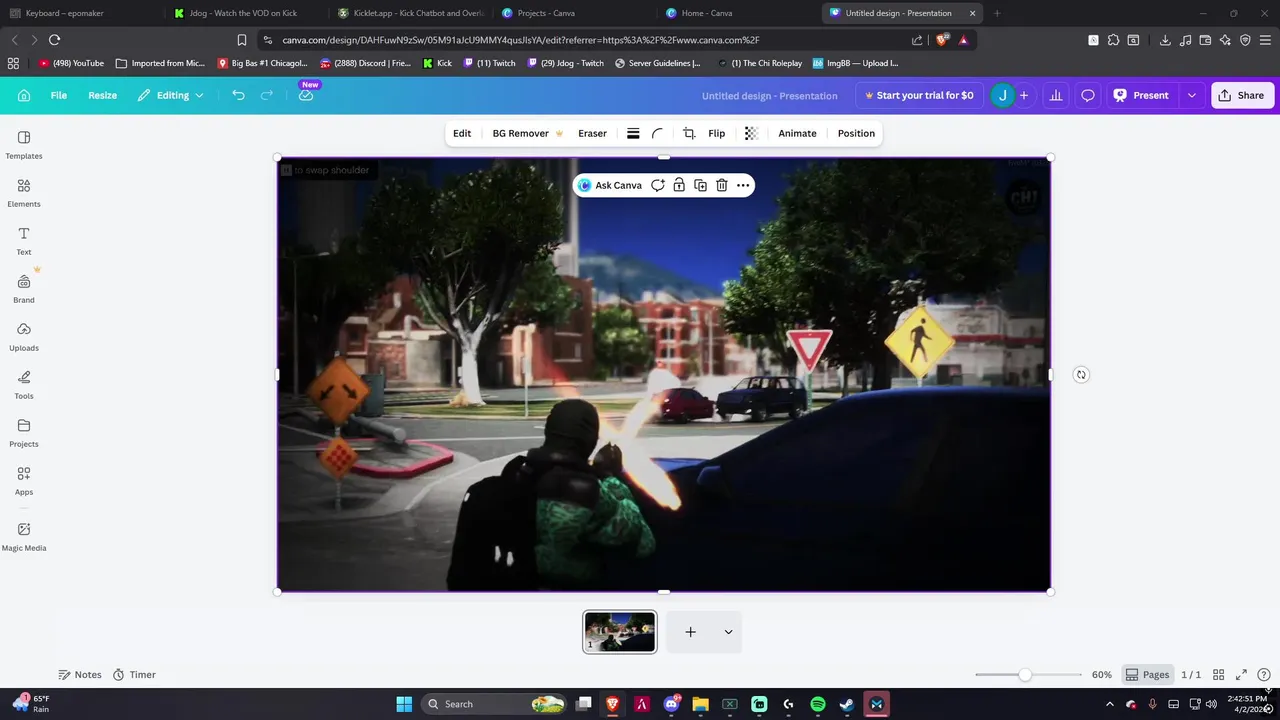Click the Share button
This screenshot has height=720, width=1280.
coord(1240,95)
